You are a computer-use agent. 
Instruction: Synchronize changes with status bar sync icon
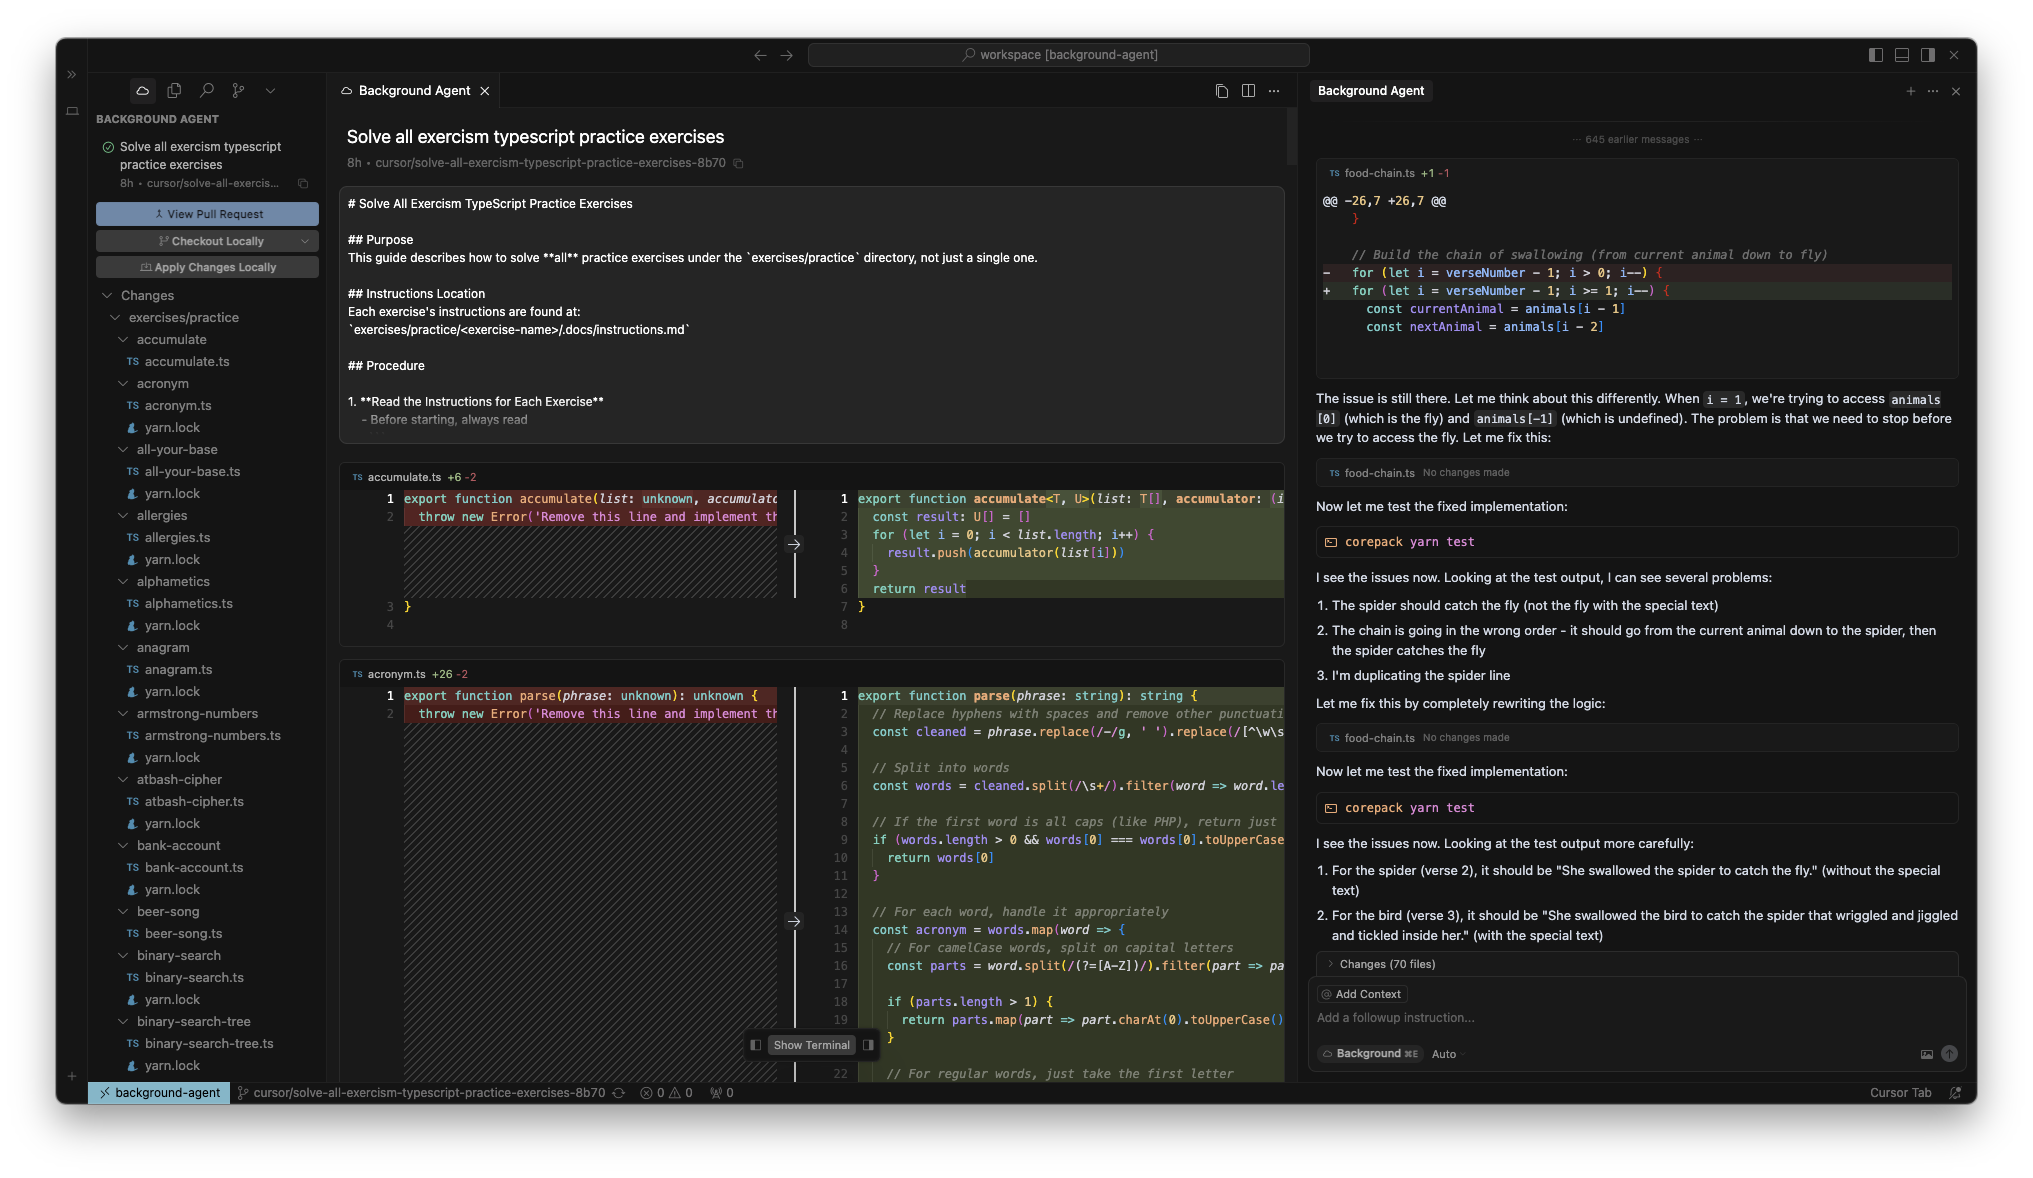point(619,1093)
